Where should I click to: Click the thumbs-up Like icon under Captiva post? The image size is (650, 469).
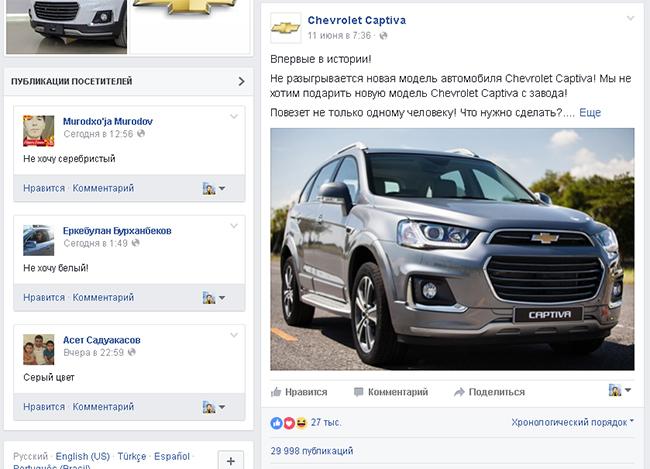point(276,392)
